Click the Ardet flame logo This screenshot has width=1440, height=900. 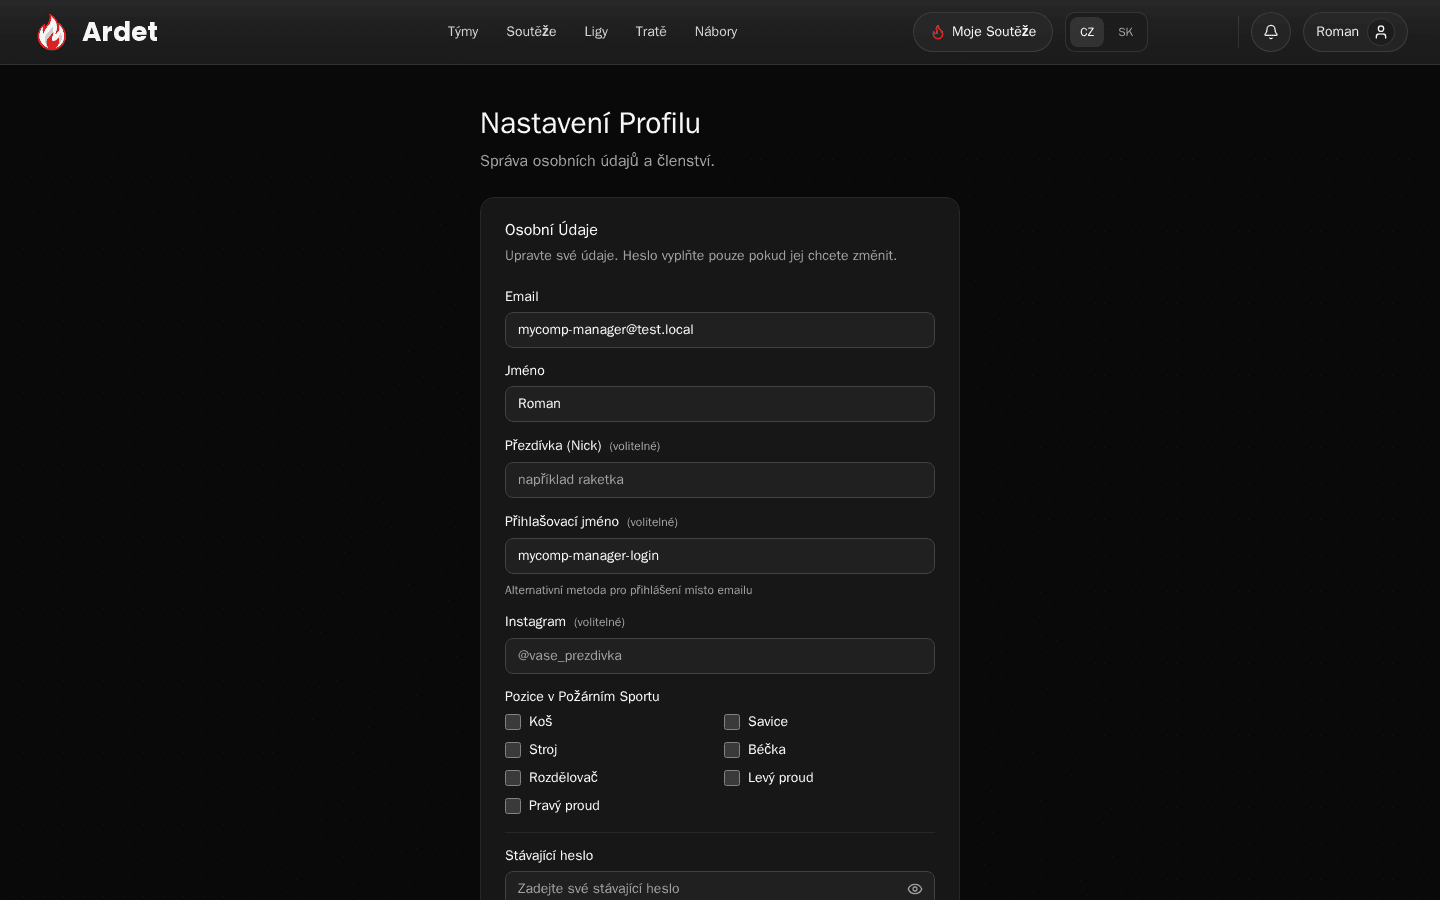52,32
